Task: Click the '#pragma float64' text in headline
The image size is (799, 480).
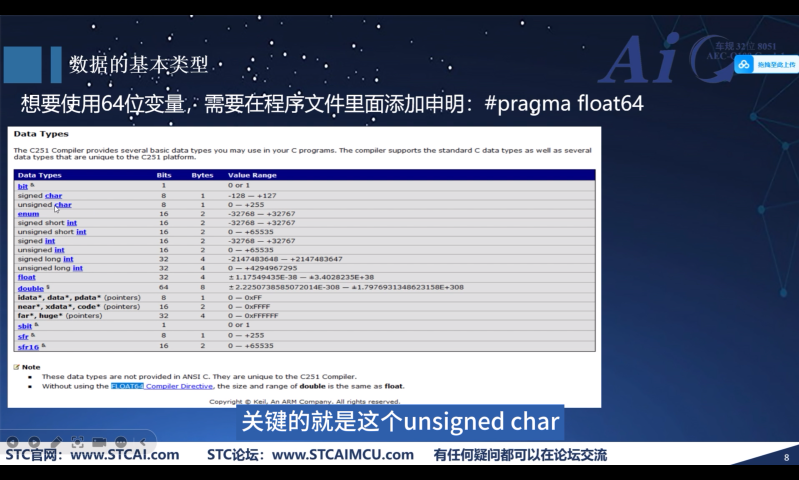Action: (x=564, y=103)
